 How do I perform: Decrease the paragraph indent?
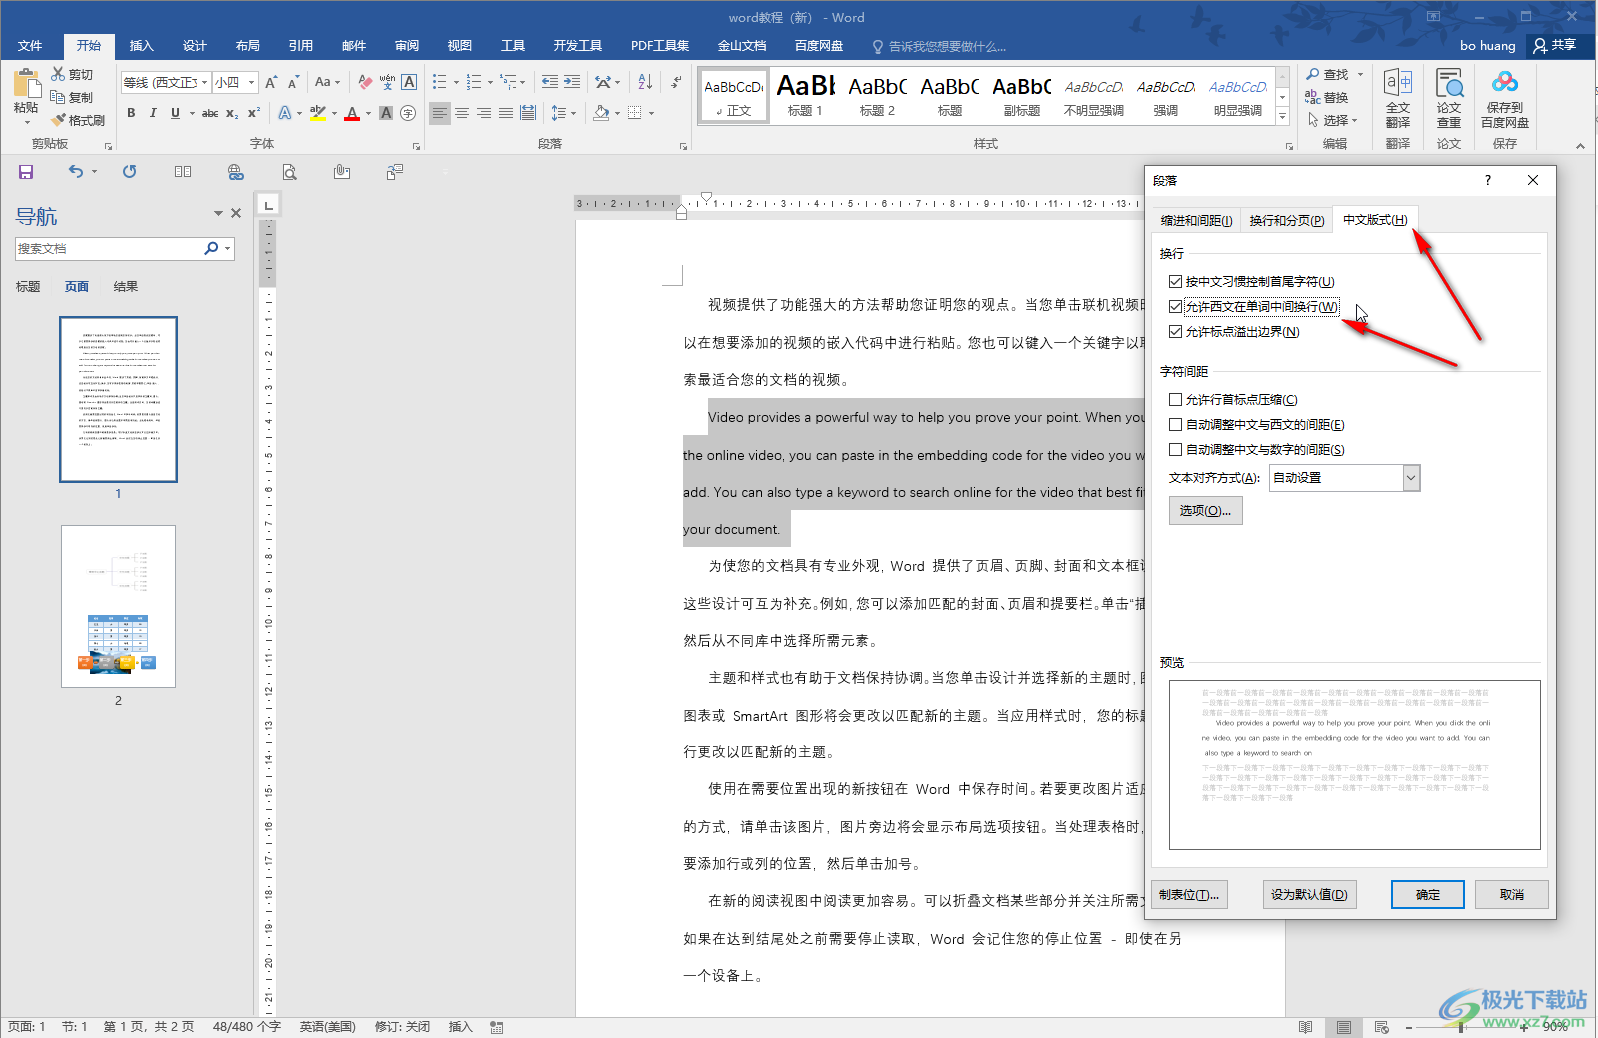click(550, 82)
